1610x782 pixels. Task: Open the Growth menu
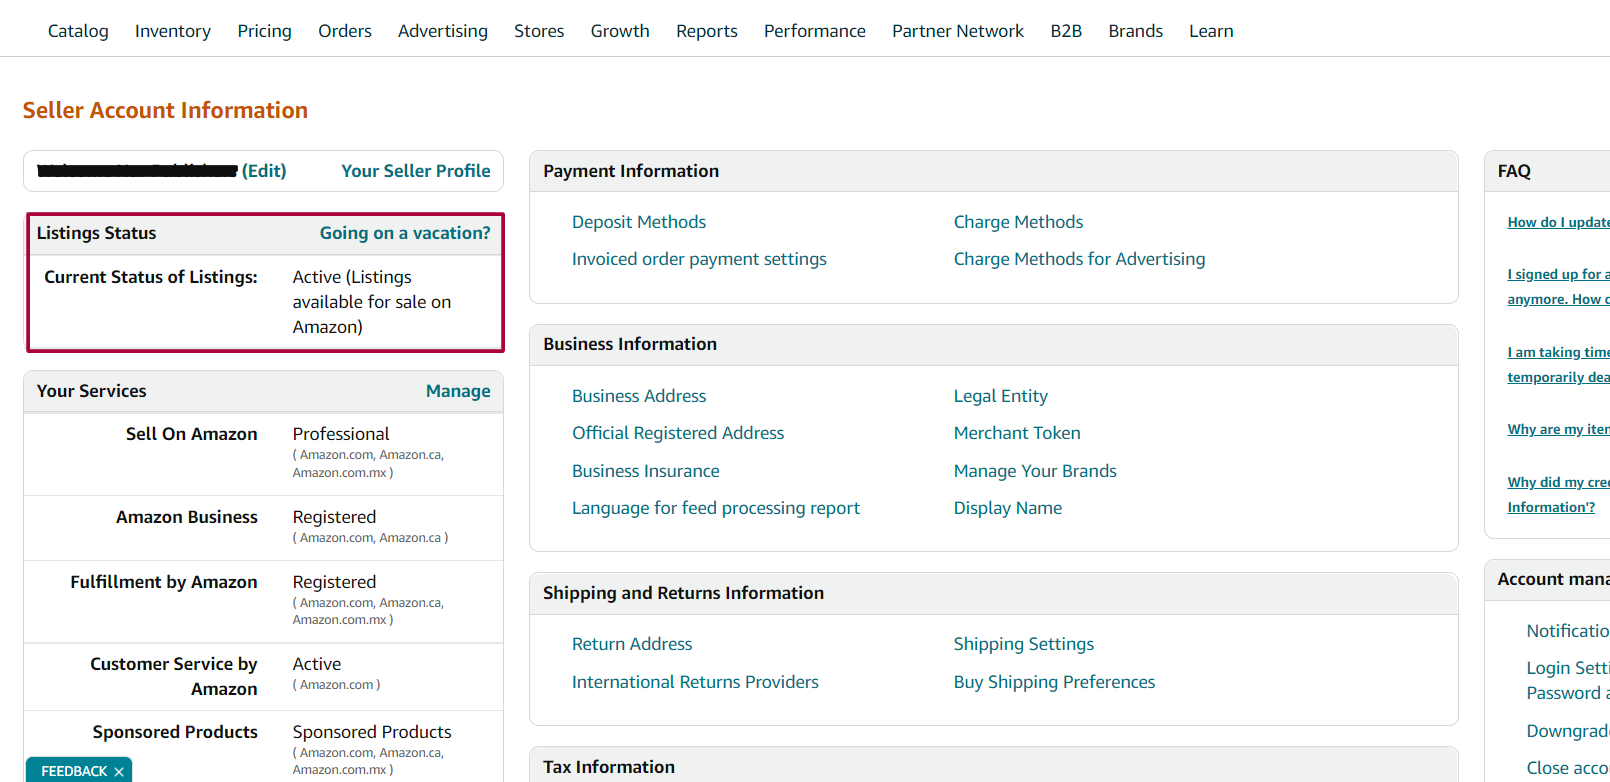pyautogui.click(x=620, y=31)
